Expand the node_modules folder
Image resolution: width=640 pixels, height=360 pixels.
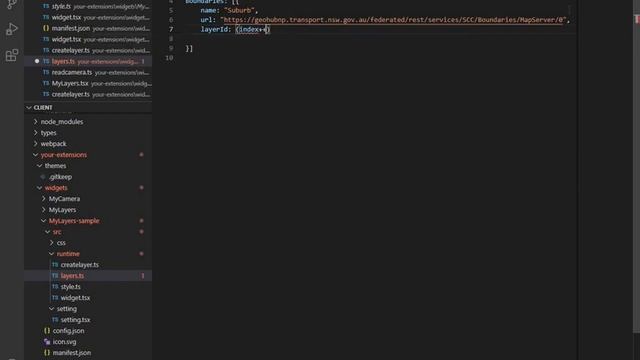click(88, 122)
